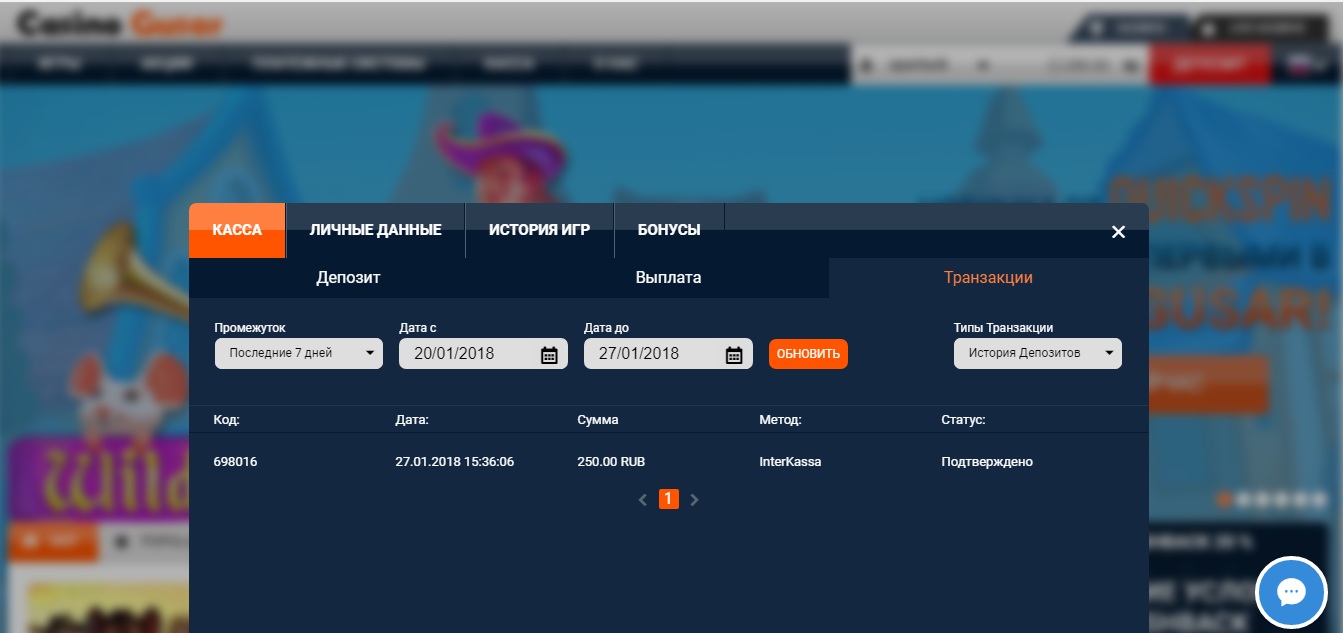This screenshot has width=1343, height=633.
Task: Open the ИСТОРИЯ ИГР tab
Action: pyautogui.click(x=540, y=230)
